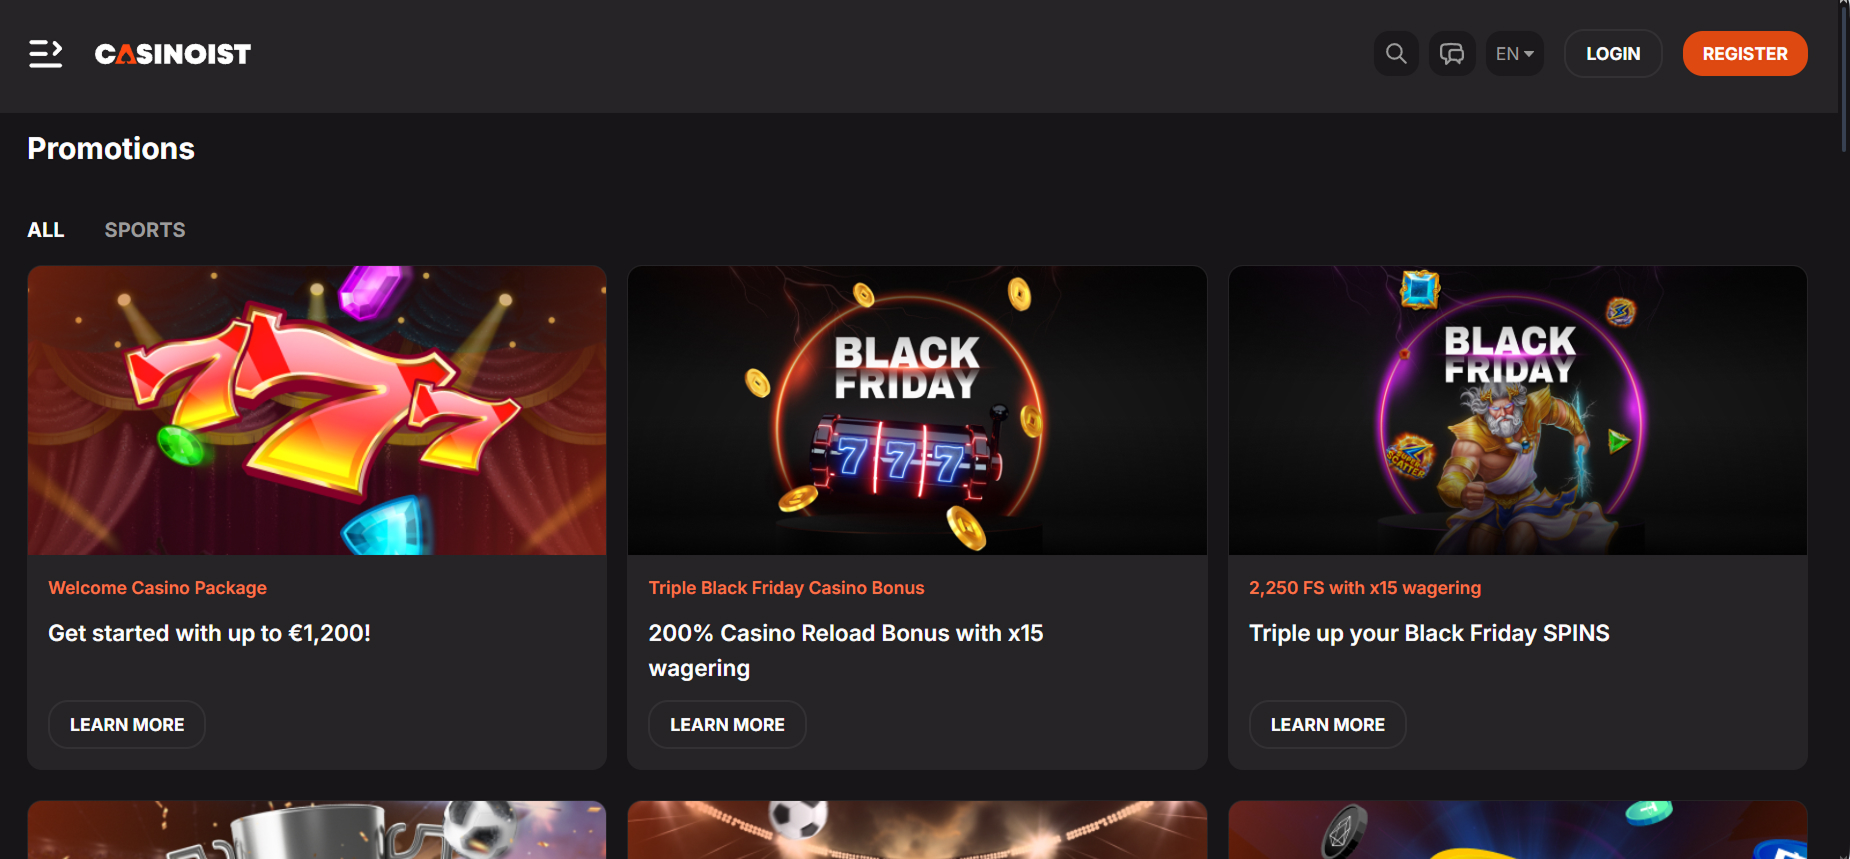Click Learn More under Triple Black Friday Bonus
The height and width of the screenshot is (859, 1850).
click(x=727, y=725)
